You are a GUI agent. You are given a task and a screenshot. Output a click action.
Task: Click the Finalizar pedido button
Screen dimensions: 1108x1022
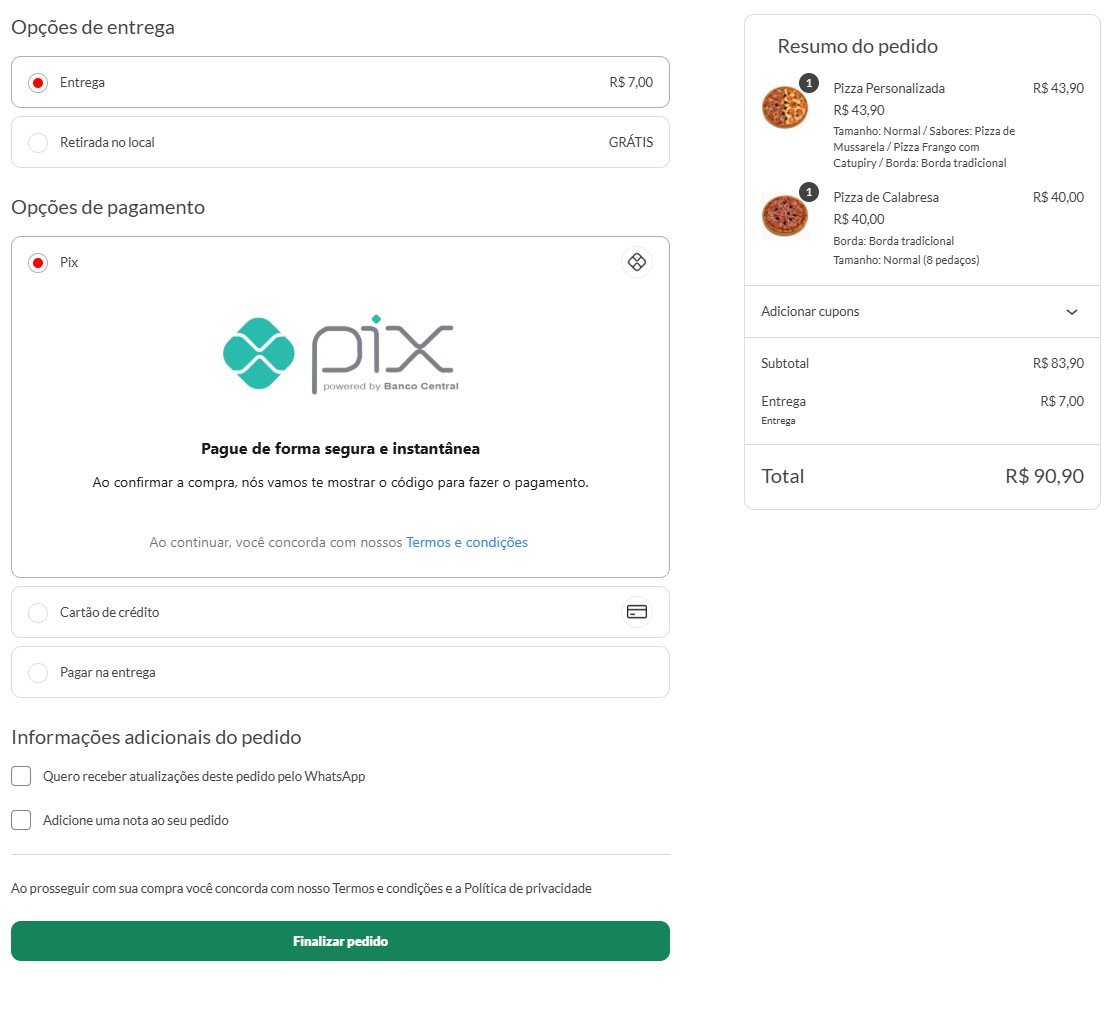(341, 941)
